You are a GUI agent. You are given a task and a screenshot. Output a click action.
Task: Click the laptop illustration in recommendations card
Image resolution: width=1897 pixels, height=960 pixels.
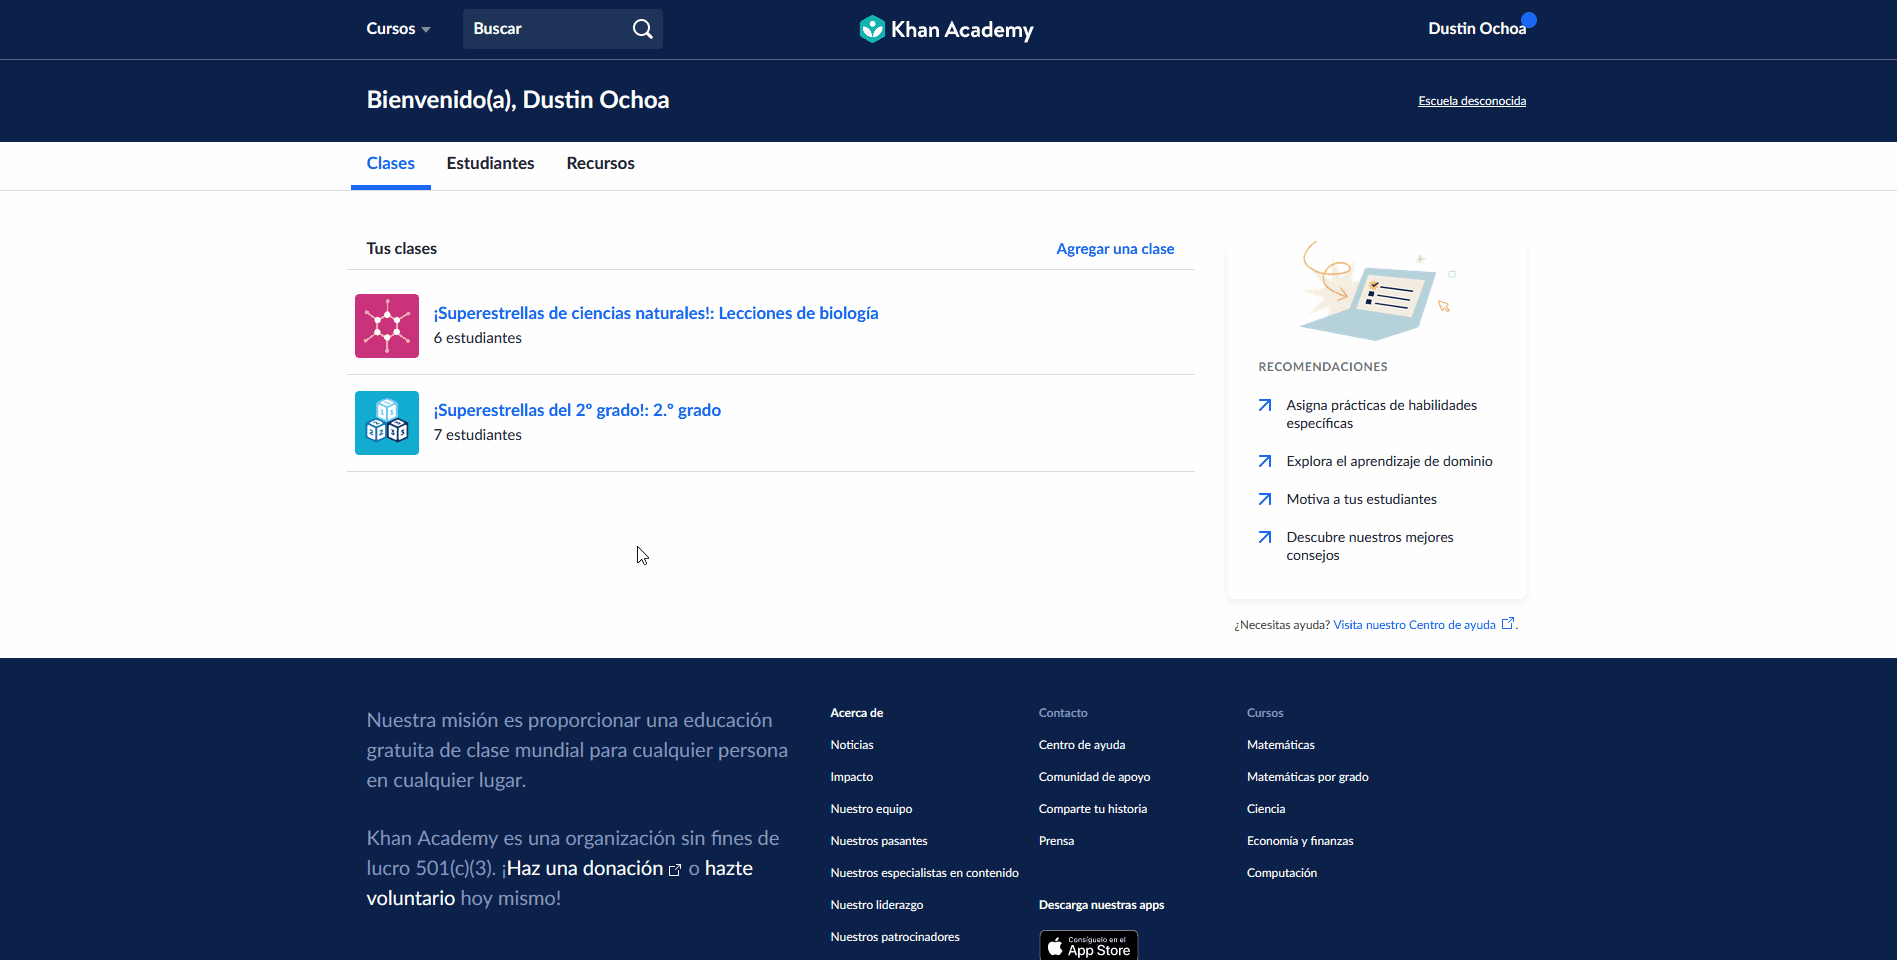(1376, 291)
